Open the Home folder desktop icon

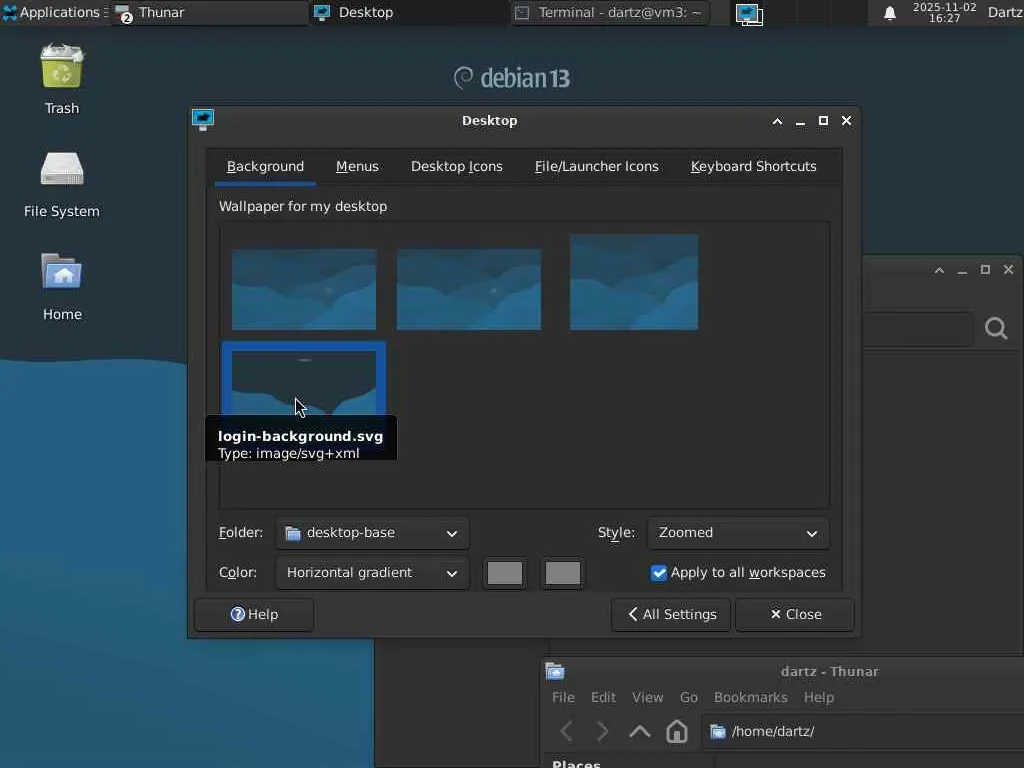(x=62, y=286)
